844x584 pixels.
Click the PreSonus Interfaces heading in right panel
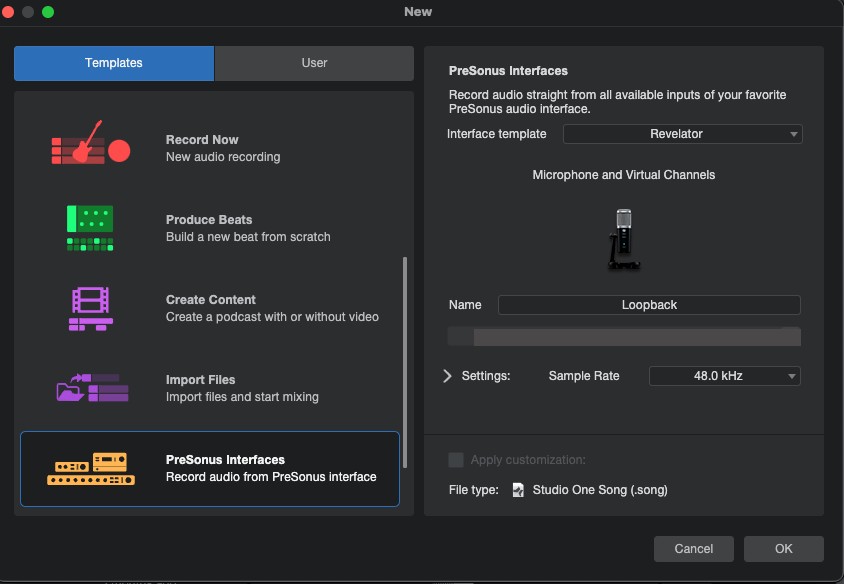508,71
